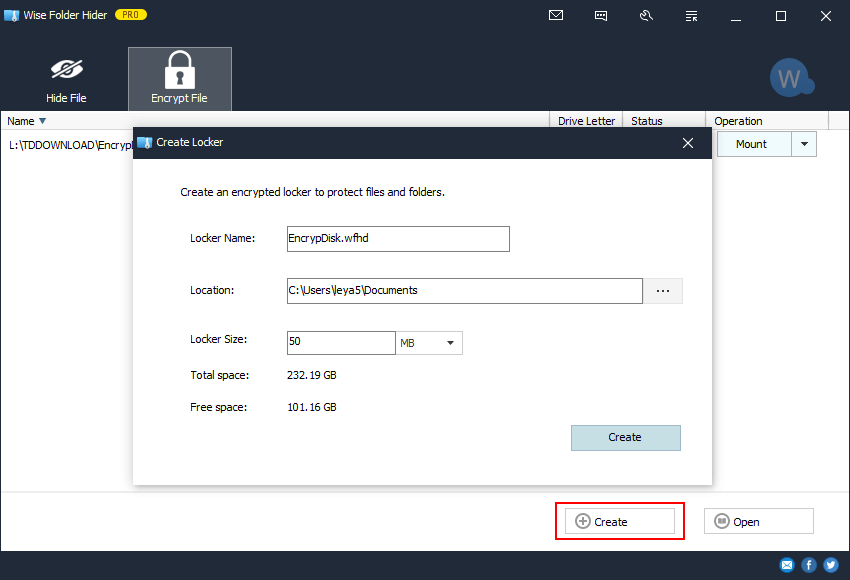Click the email icon in footer
Image resolution: width=850 pixels, height=580 pixels.
[x=787, y=565]
